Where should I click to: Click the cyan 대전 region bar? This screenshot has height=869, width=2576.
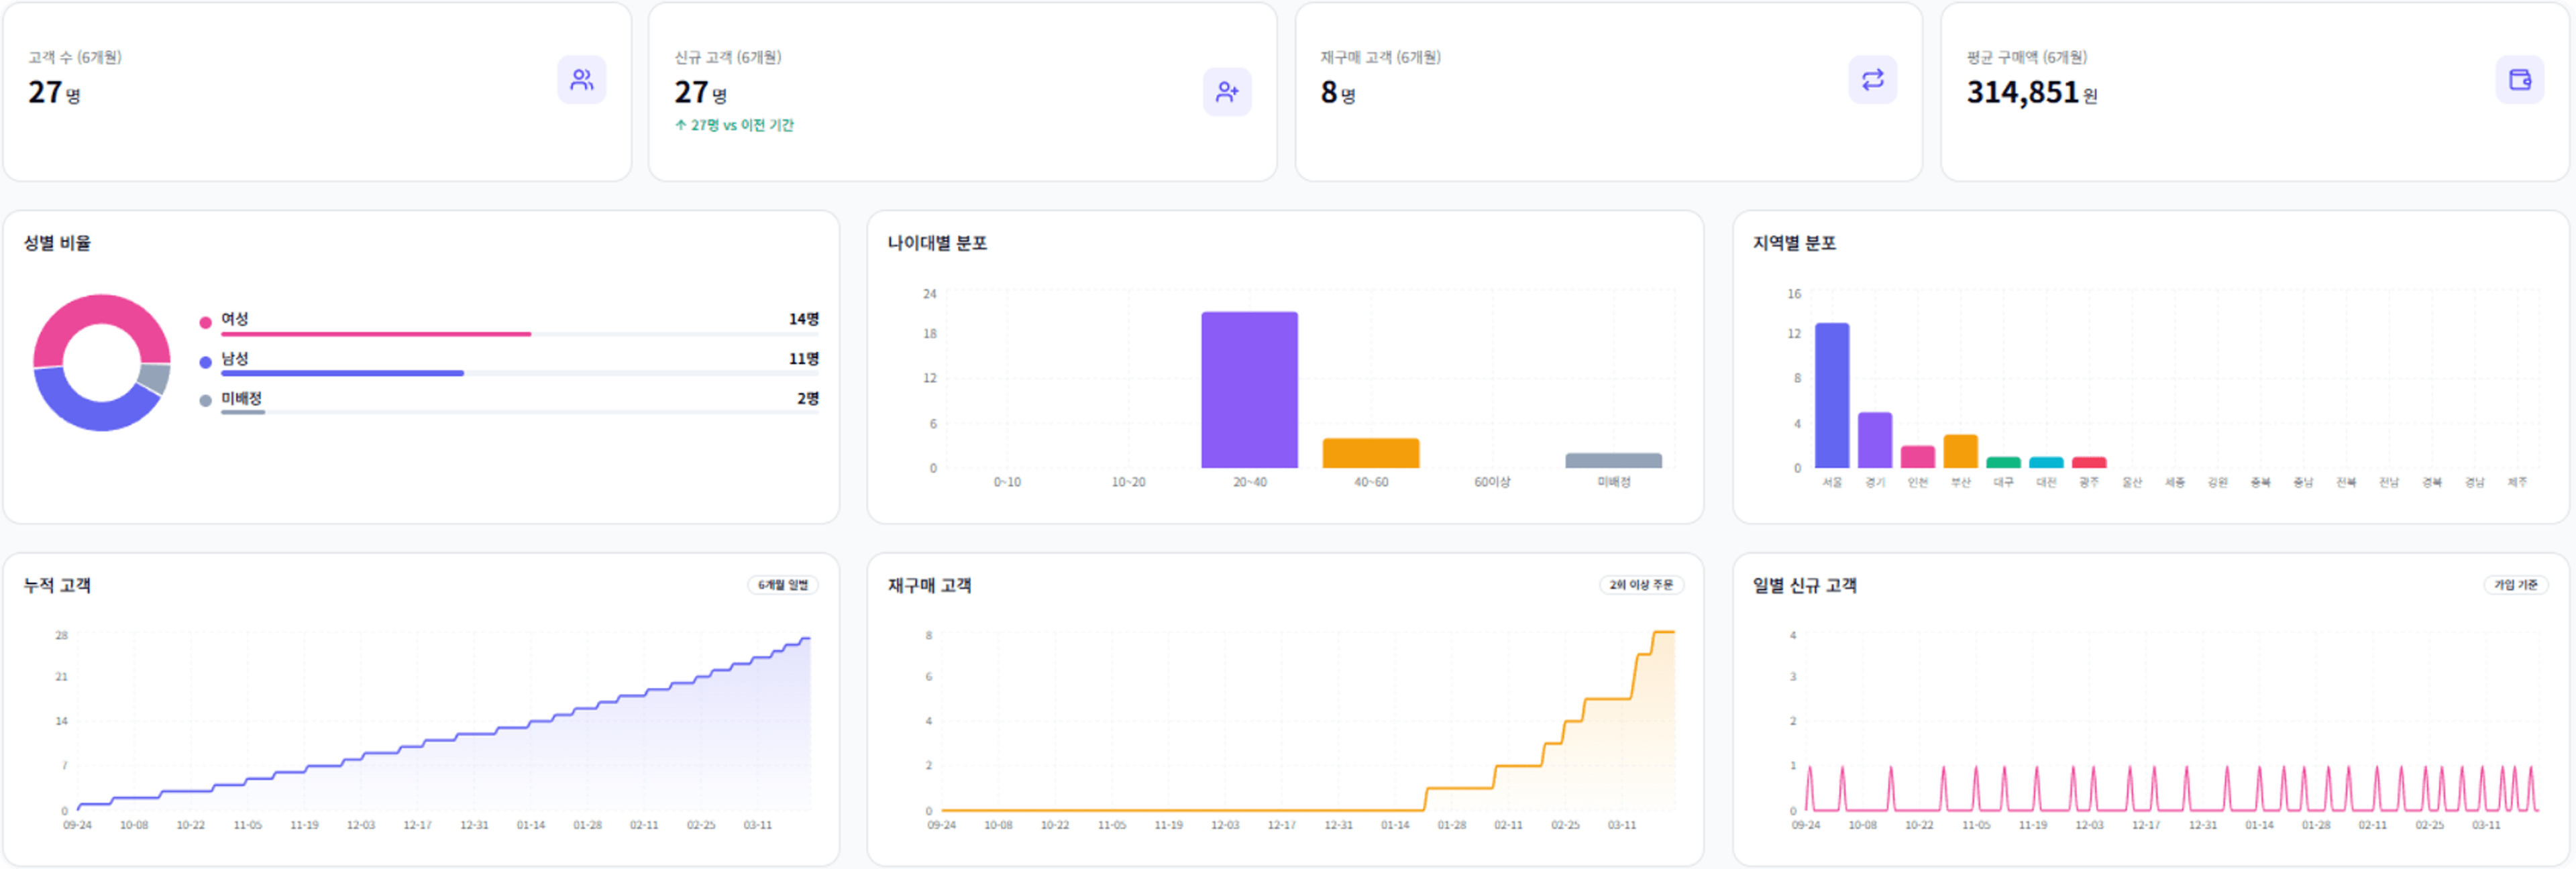pos(2046,463)
